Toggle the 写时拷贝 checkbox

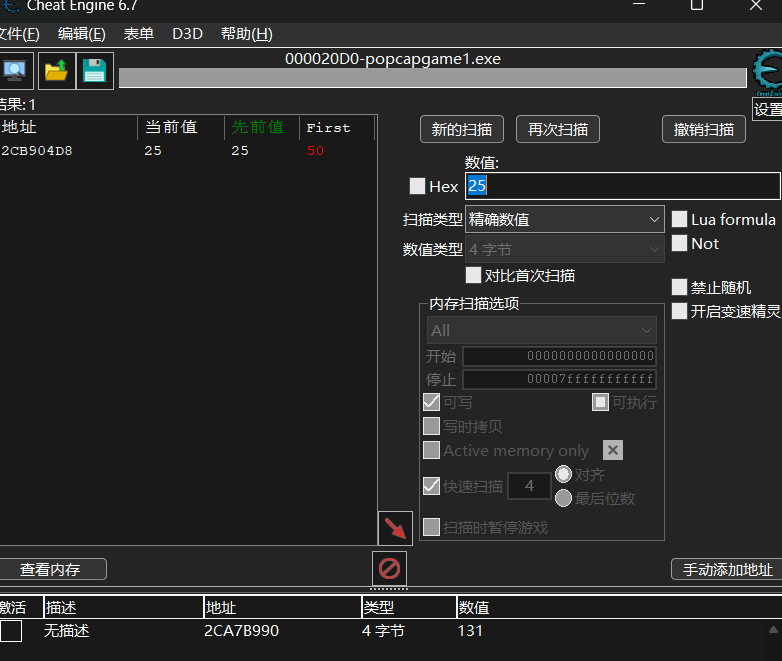tap(431, 426)
